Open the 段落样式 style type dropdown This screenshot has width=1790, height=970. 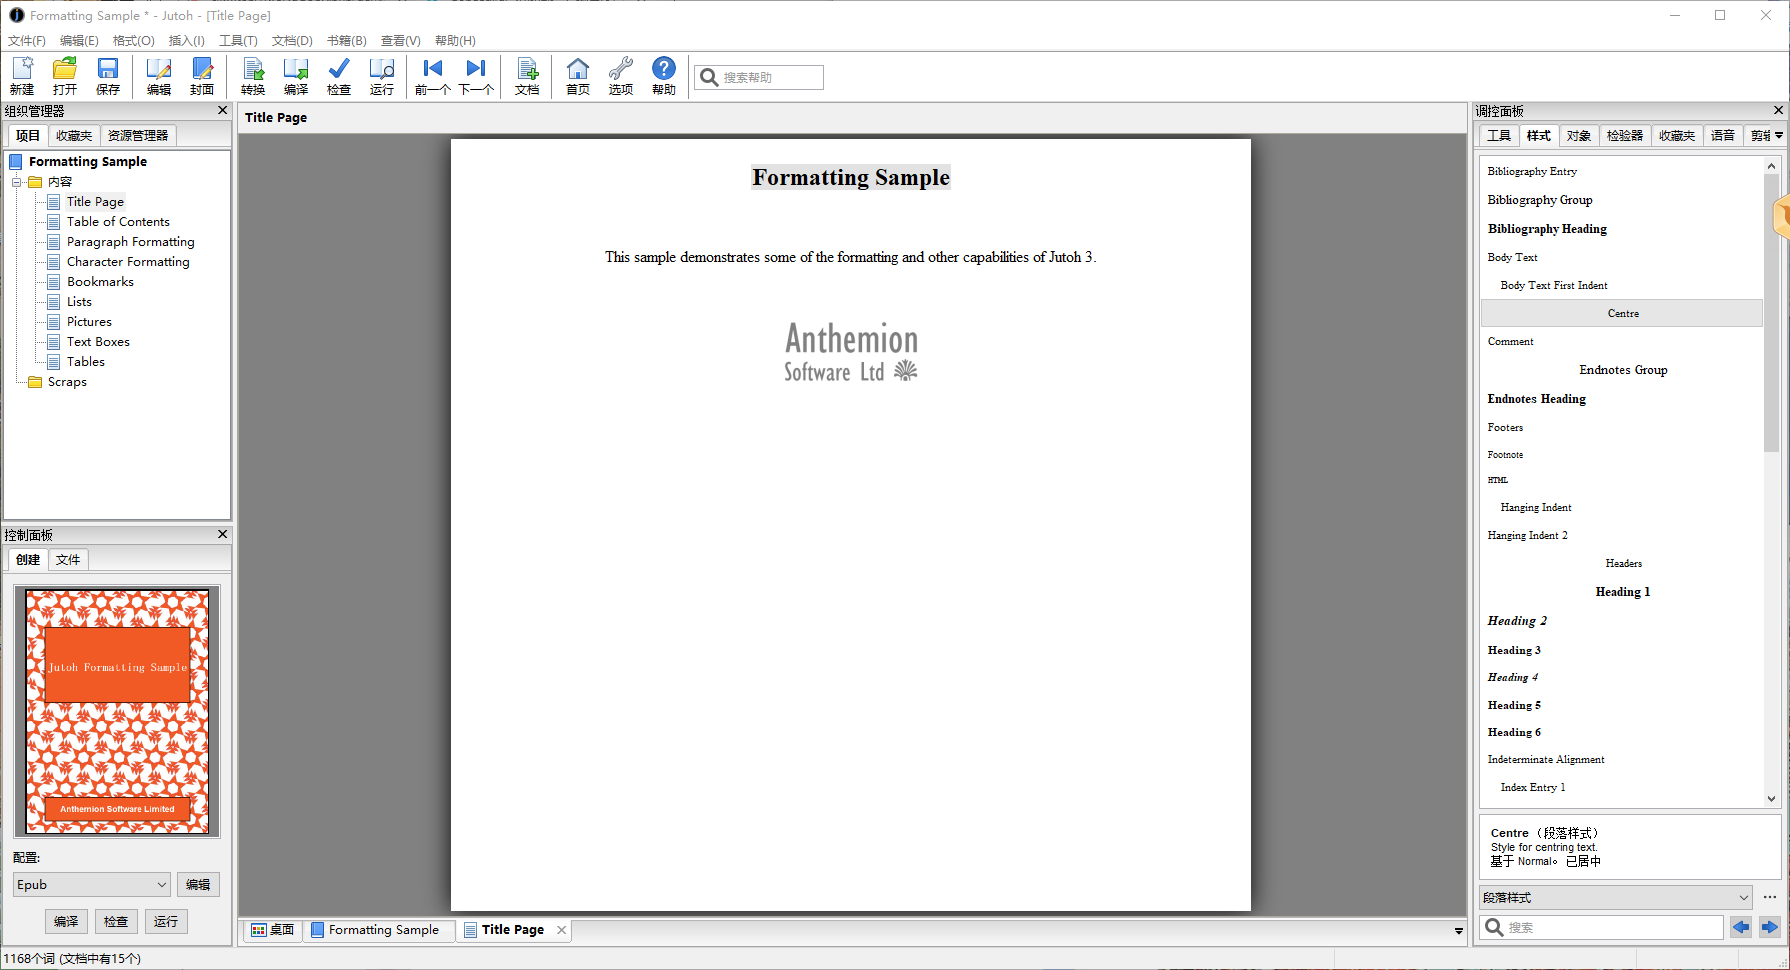1616,898
